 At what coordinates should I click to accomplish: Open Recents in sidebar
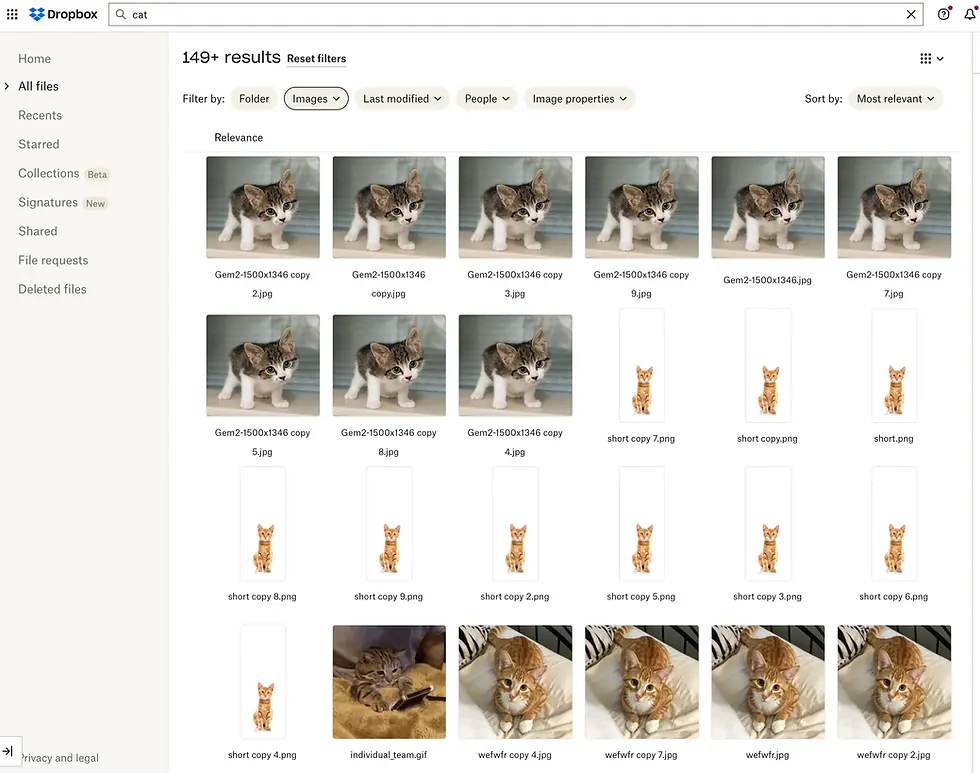pos(40,116)
